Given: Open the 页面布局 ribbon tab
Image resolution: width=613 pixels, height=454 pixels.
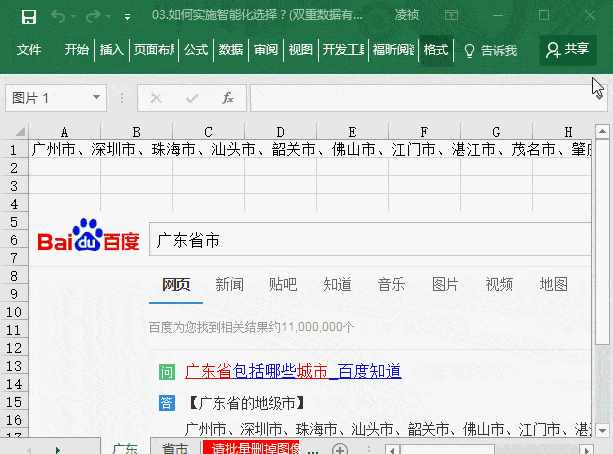Looking at the screenshot, I should tap(154, 50).
